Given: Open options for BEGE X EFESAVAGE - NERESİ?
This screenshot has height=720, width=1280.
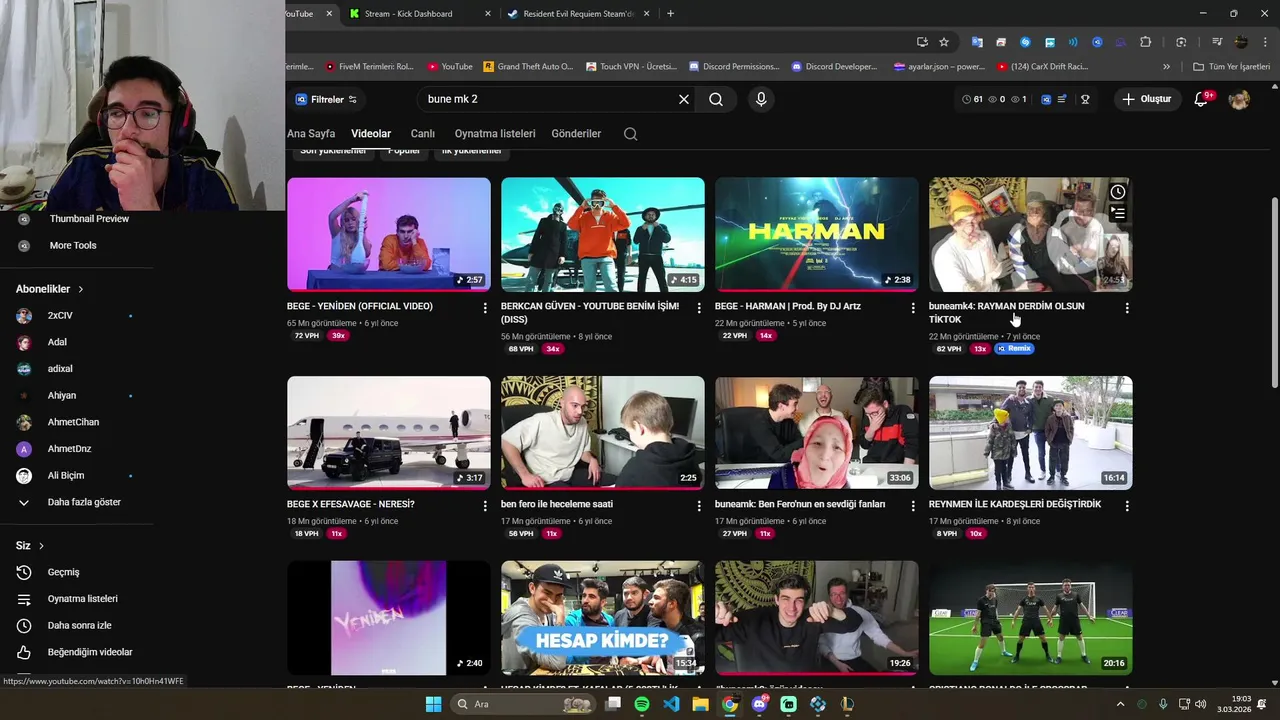Looking at the screenshot, I should pyautogui.click(x=485, y=506).
